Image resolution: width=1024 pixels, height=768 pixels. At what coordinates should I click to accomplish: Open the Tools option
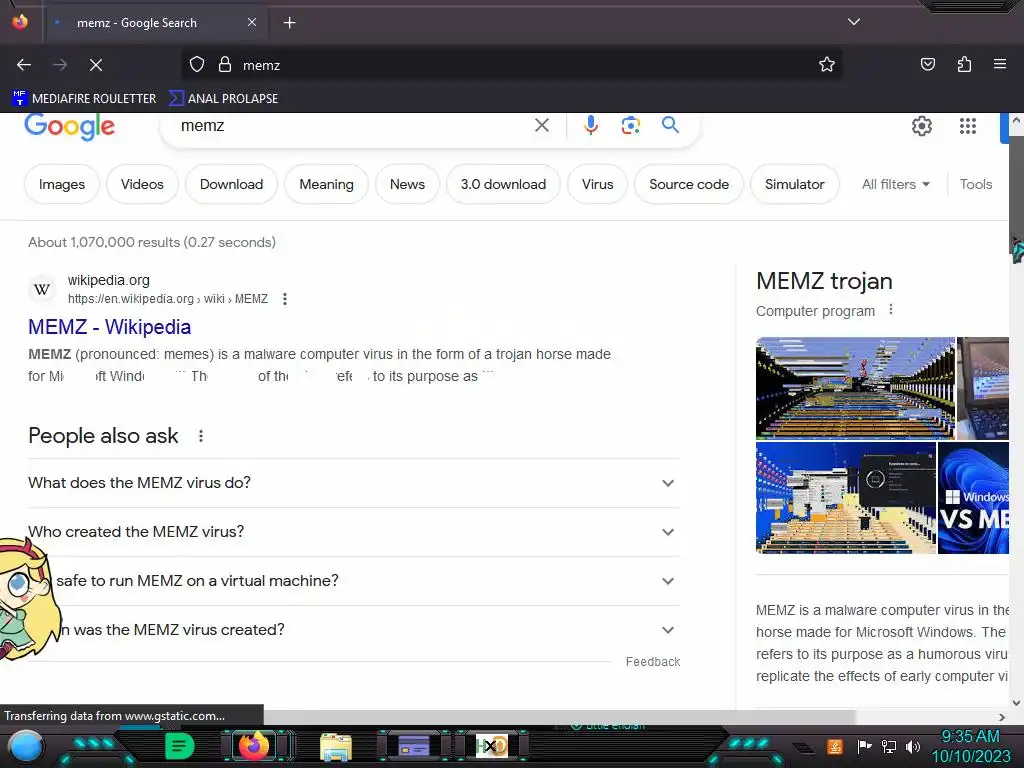(976, 184)
